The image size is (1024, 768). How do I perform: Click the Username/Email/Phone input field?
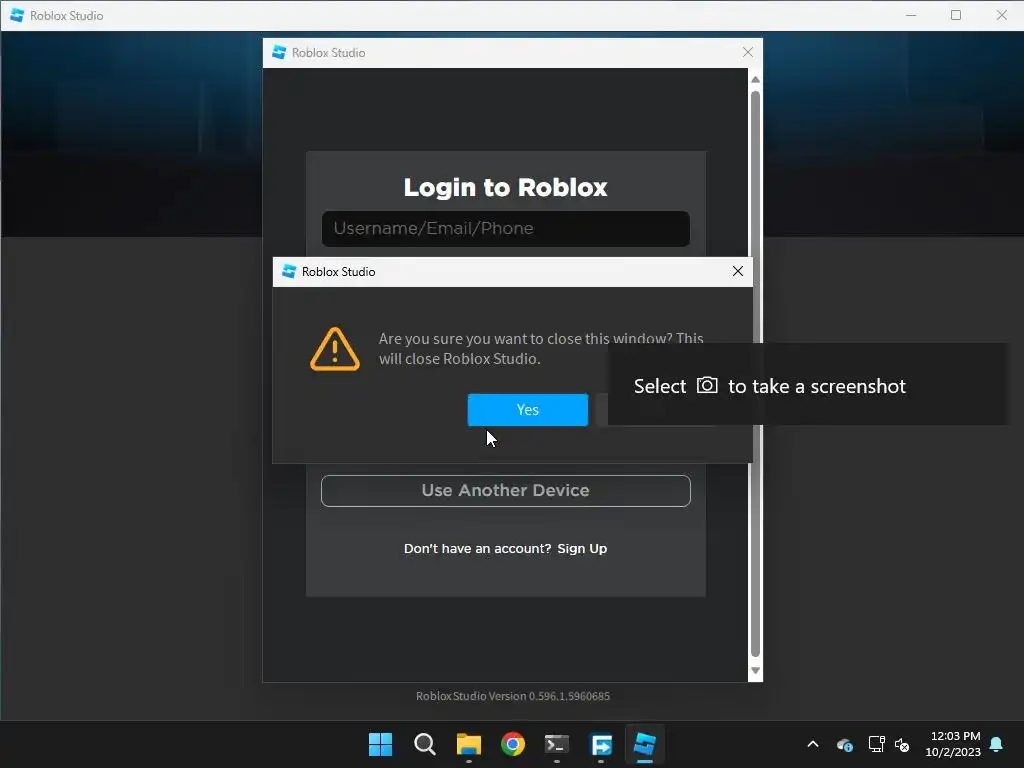(x=505, y=229)
